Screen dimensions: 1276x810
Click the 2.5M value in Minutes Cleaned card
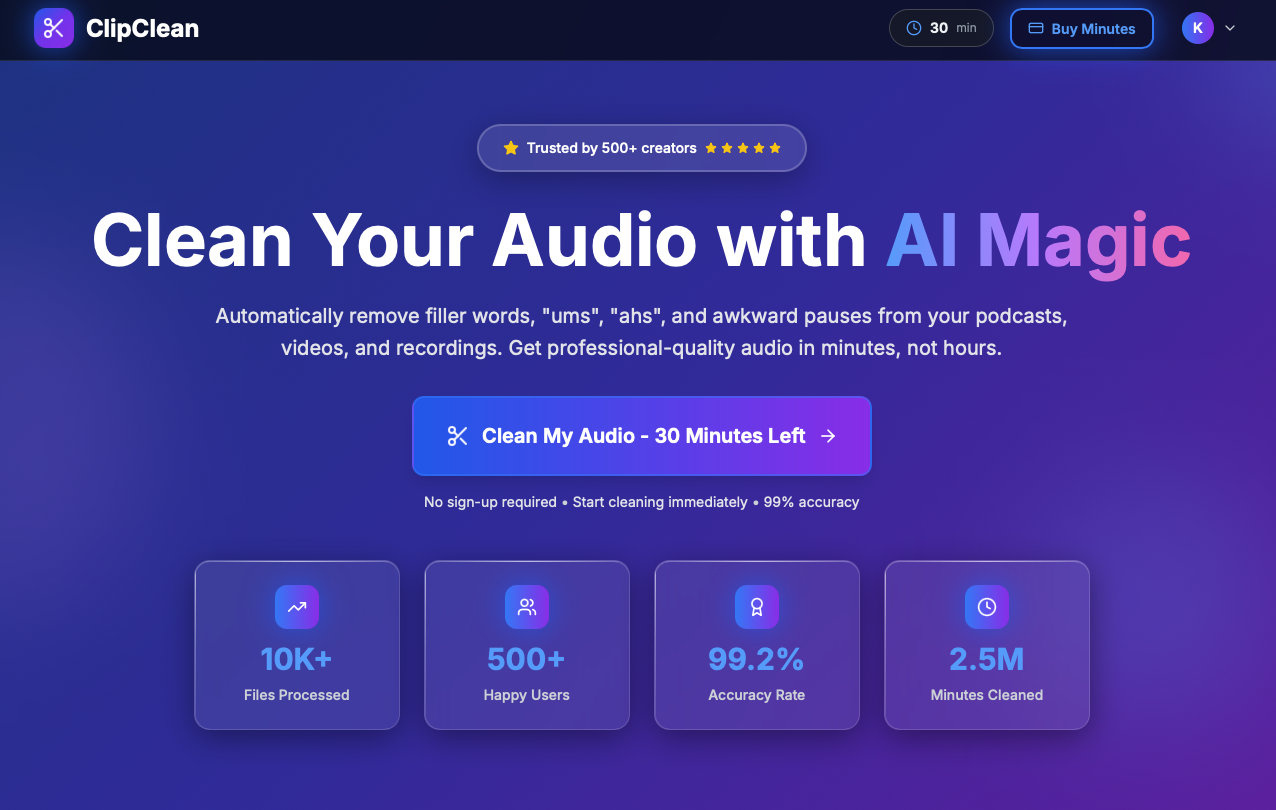(x=987, y=659)
